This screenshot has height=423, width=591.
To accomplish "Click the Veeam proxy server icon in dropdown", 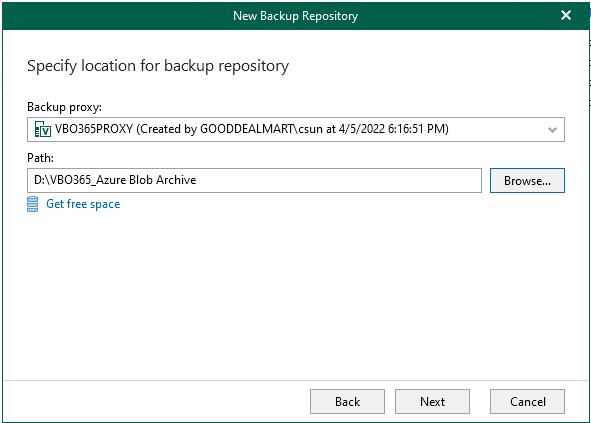I will click(43, 129).
